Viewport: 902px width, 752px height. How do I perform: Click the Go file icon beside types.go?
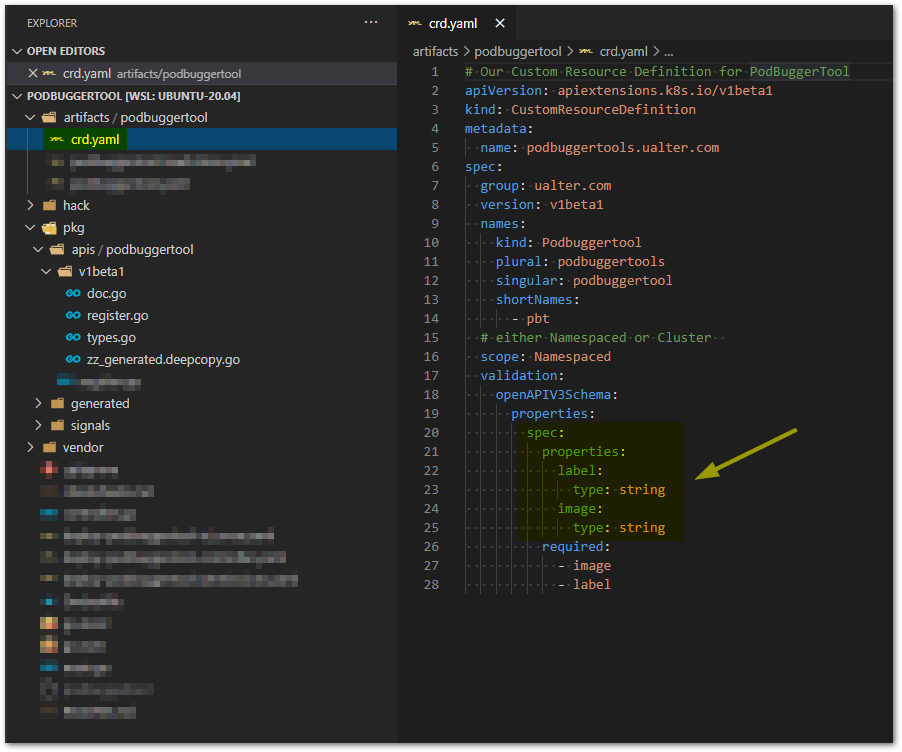coord(73,338)
